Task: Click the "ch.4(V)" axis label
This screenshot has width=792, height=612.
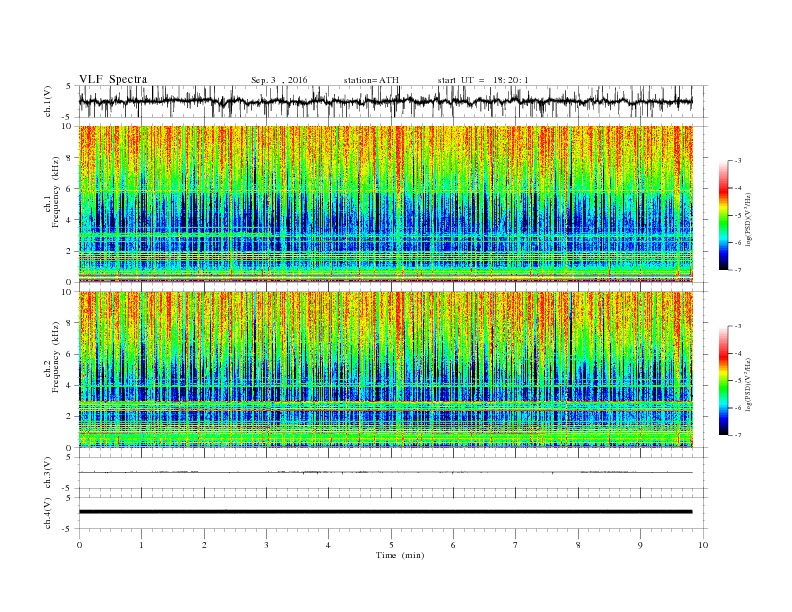Action: 48,513
